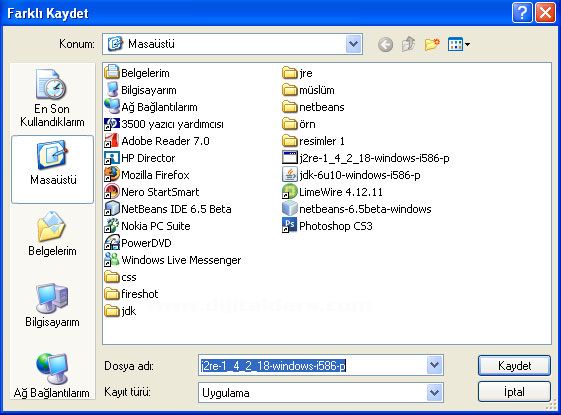Select LimeWire 4.12.11 shortcut
Image resolution: width=561 pixels, height=415 pixels.
[332, 192]
